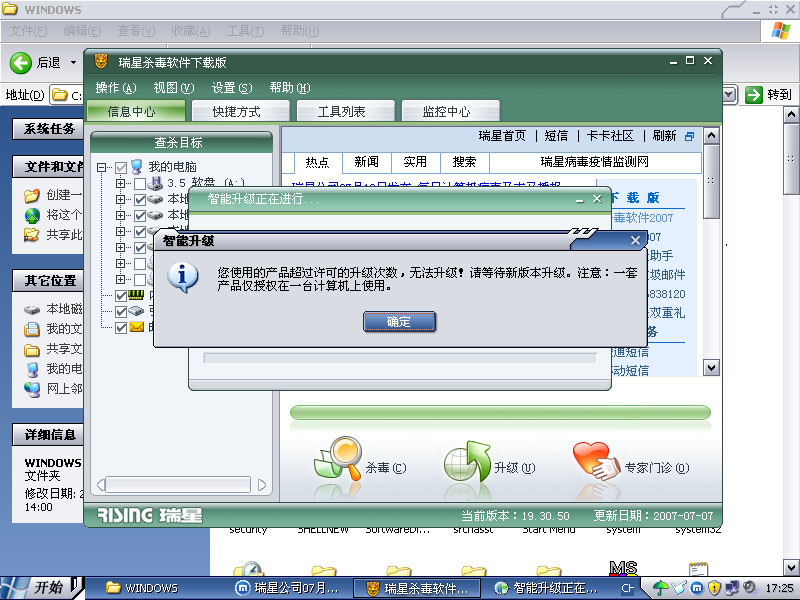800x600 pixels.
Task: Click the restore-window icon next to 刷新
Action: point(689,136)
